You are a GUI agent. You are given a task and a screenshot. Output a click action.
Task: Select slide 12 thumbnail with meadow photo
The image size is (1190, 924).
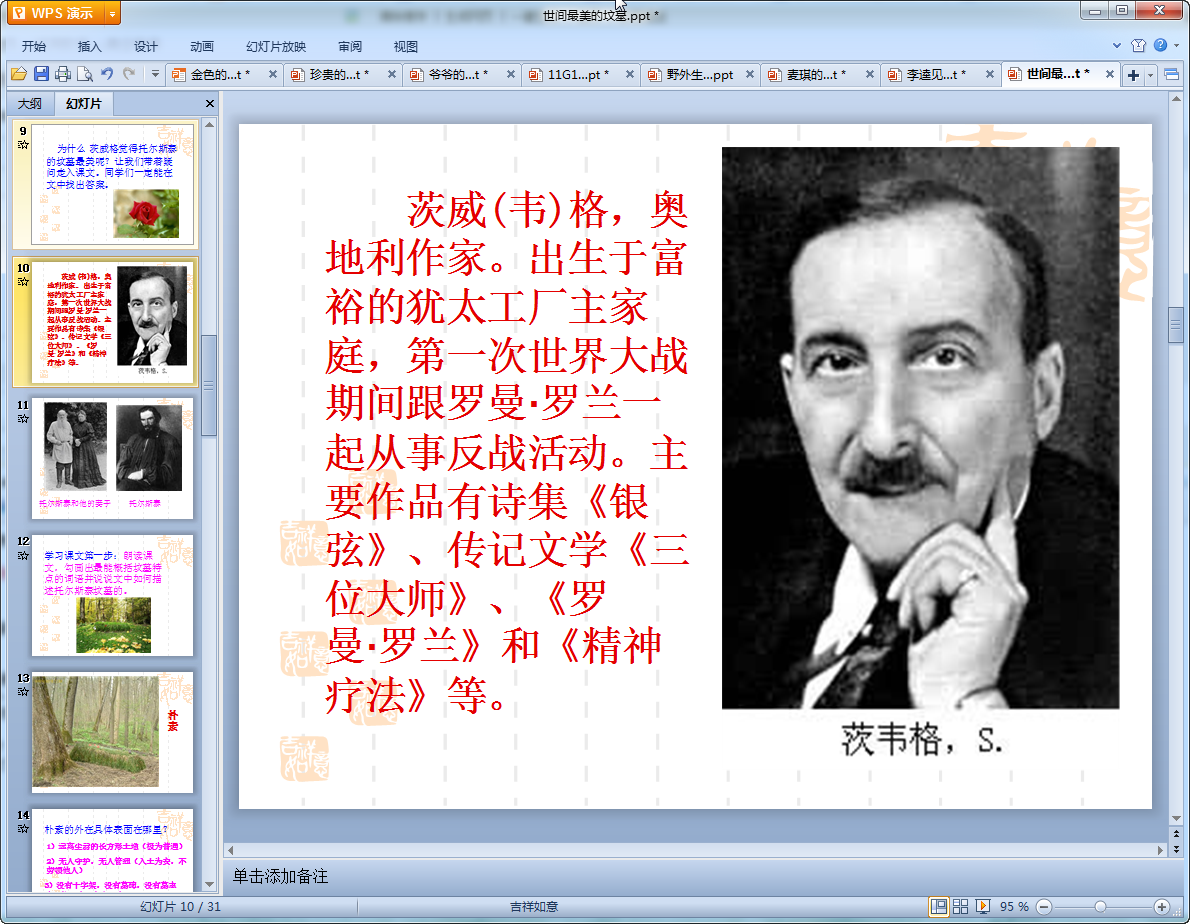(112, 596)
